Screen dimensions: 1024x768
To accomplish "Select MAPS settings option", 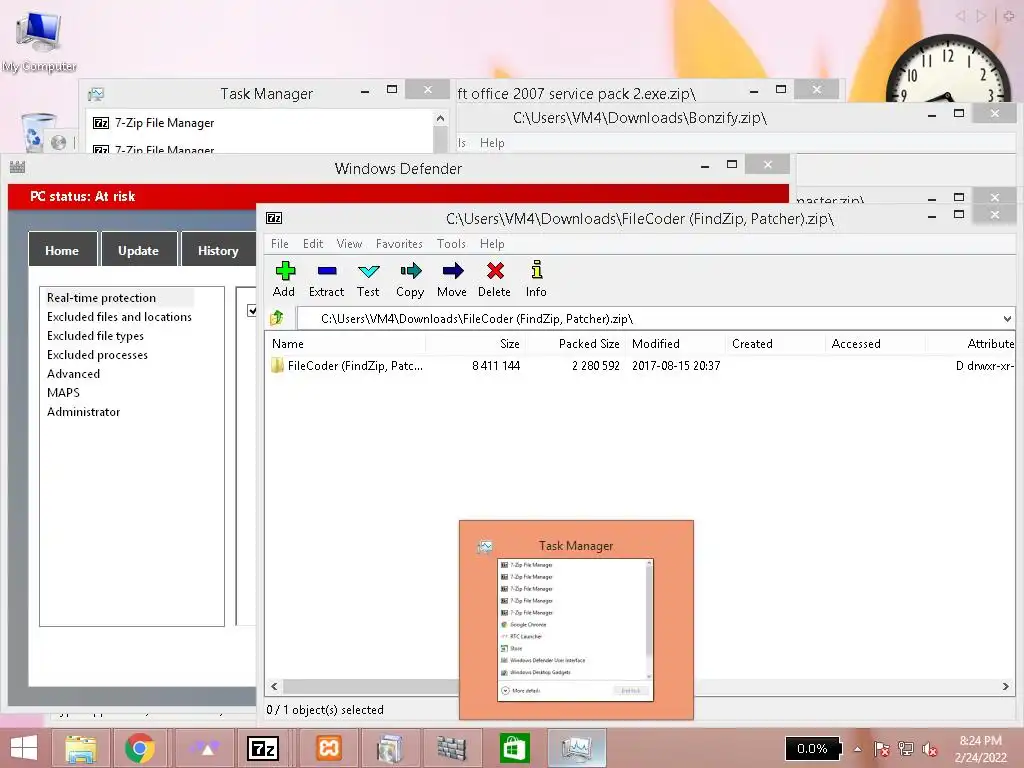I will pyautogui.click(x=63, y=392).
